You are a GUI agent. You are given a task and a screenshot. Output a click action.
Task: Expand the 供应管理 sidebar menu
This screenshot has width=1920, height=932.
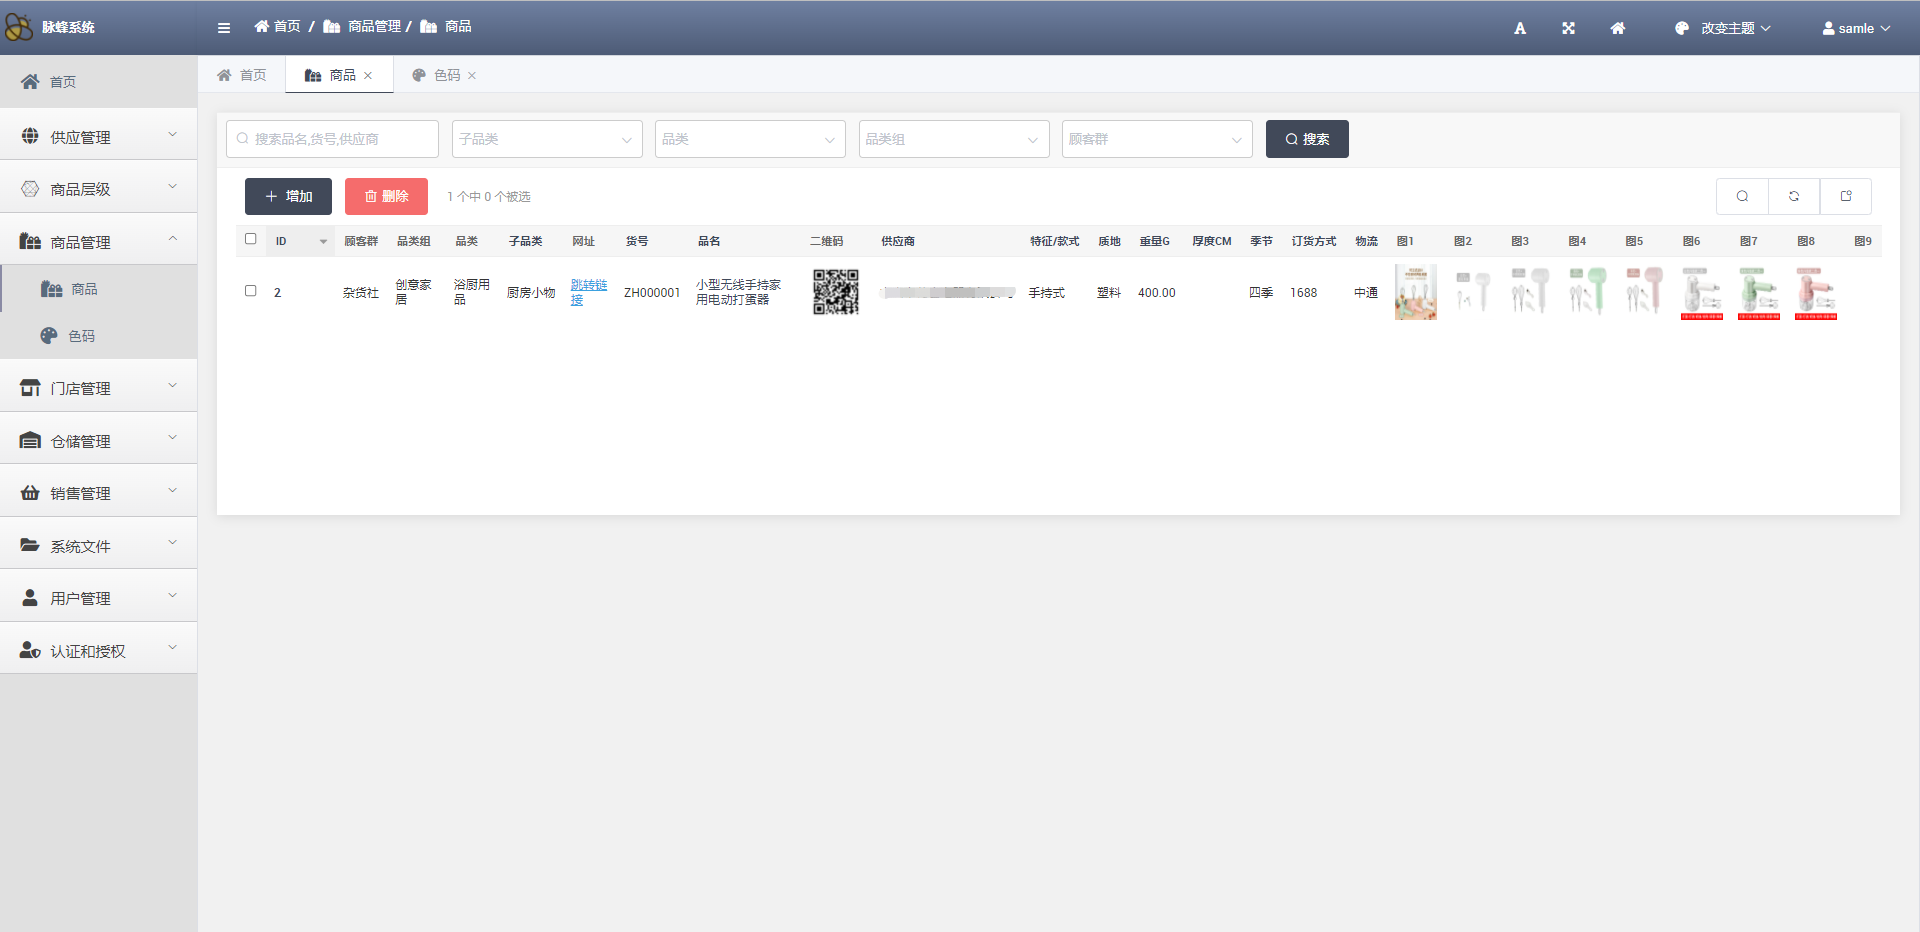[x=98, y=136]
